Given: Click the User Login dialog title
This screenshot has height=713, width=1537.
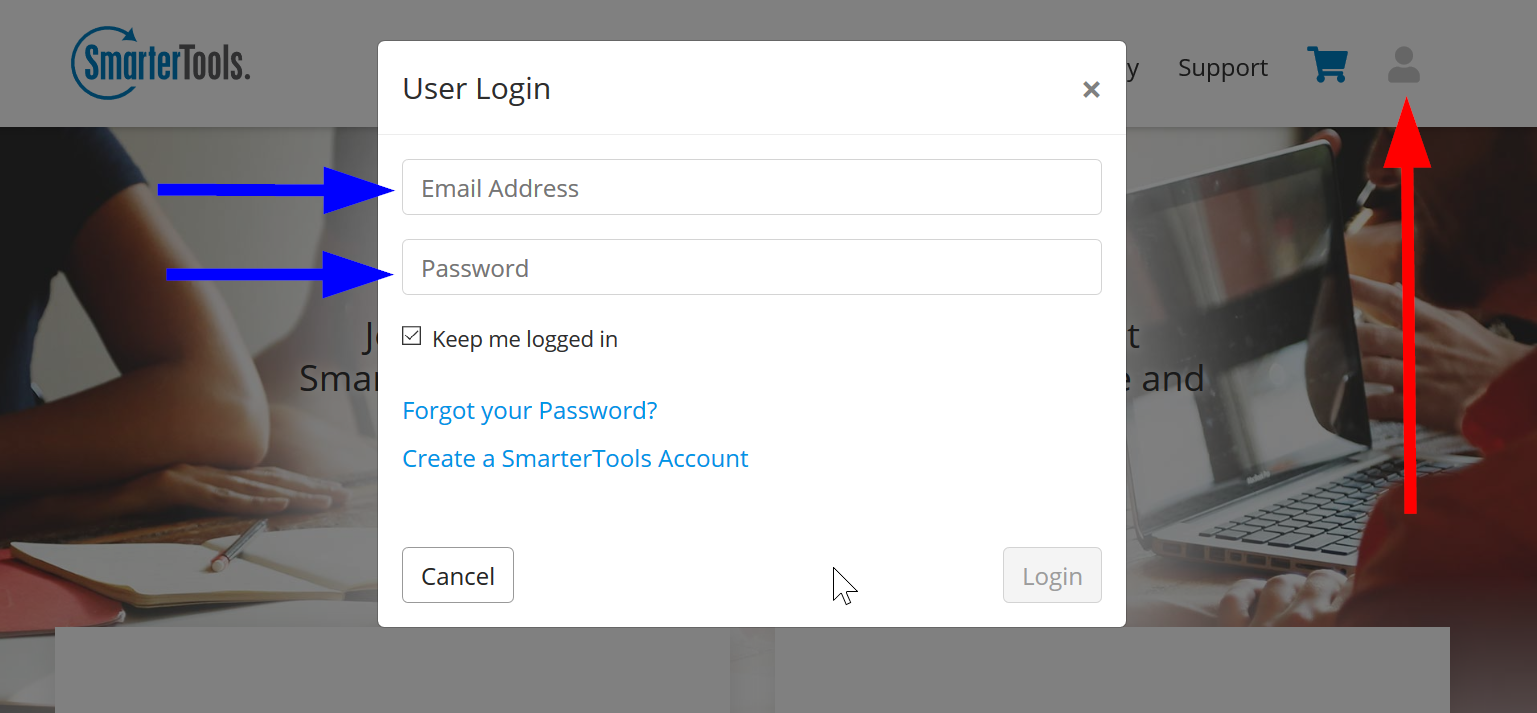Looking at the screenshot, I should 476,88.
